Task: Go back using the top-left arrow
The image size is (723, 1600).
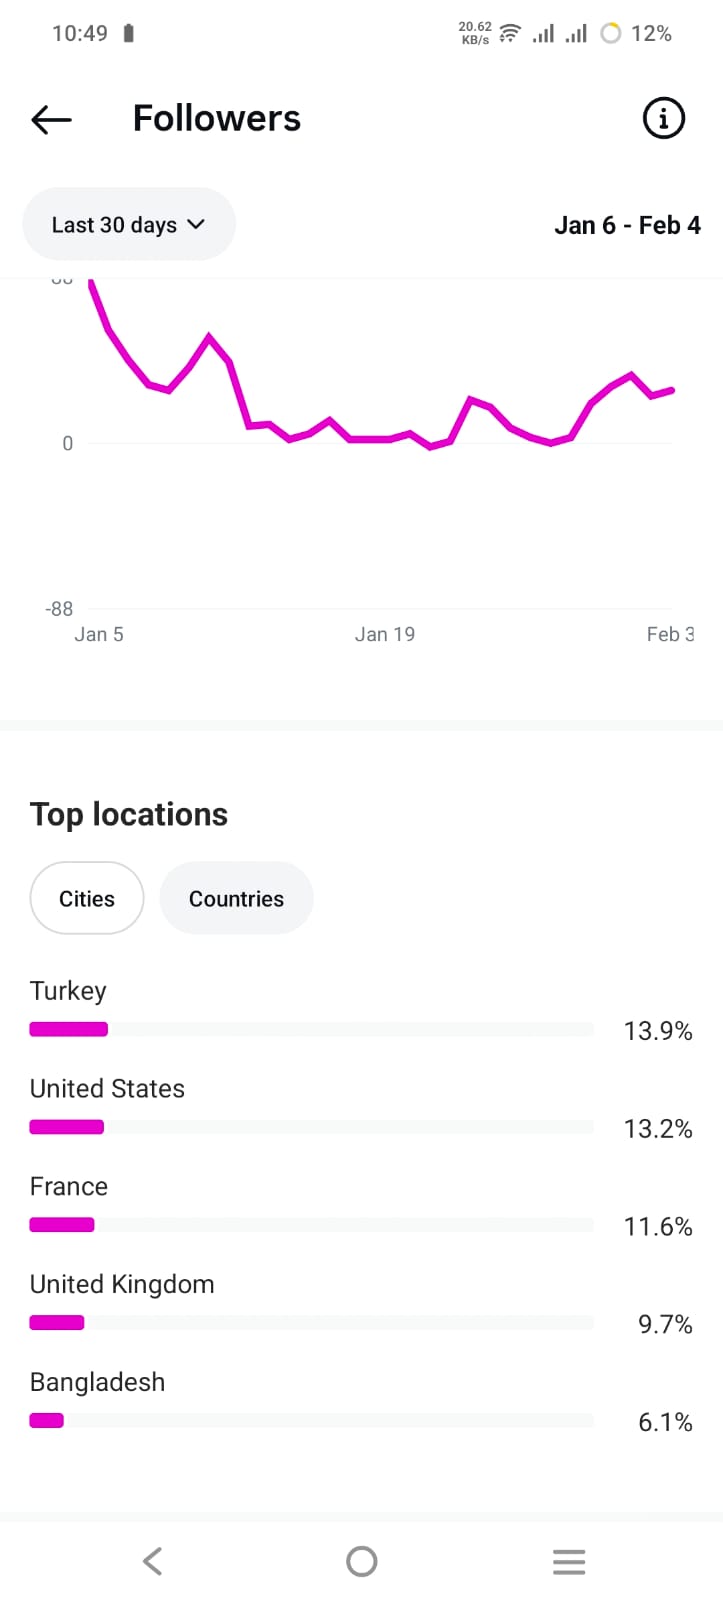Action: coord(52,120)
